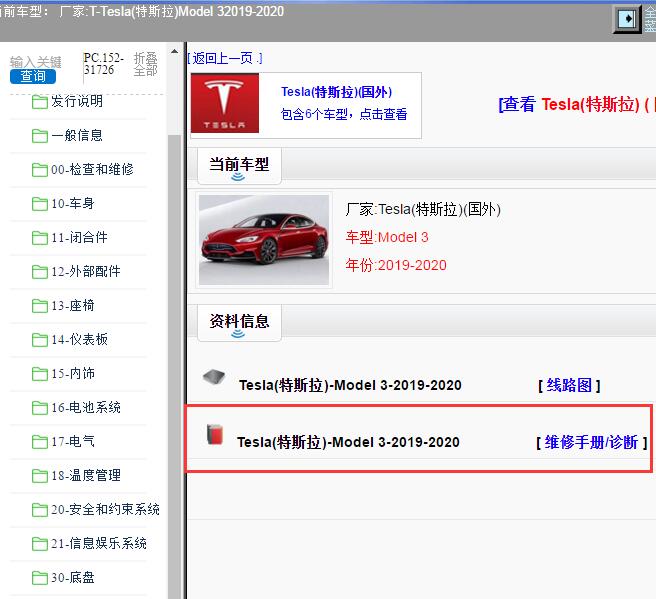
Task: Click the 车型:Model 3 text
Action: click(x=387, y=237)
